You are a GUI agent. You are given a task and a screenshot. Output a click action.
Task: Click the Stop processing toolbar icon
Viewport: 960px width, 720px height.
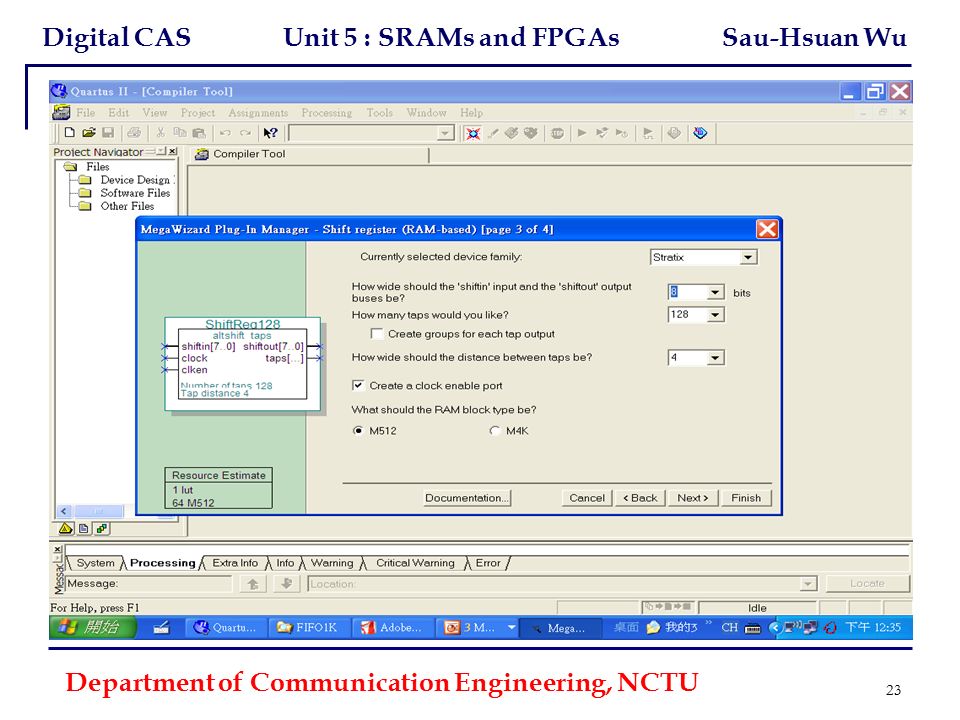pyautogui.click(x=557, y=133)
